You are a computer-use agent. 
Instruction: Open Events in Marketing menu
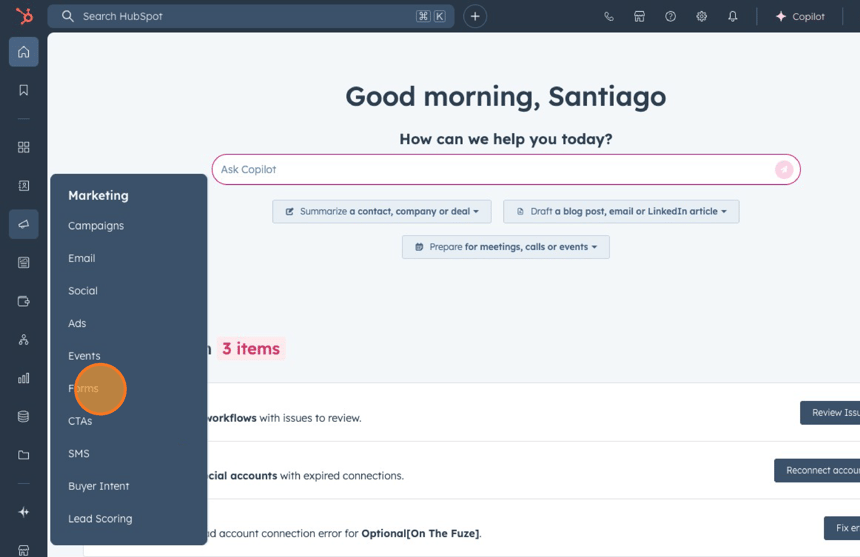[84, 356]
